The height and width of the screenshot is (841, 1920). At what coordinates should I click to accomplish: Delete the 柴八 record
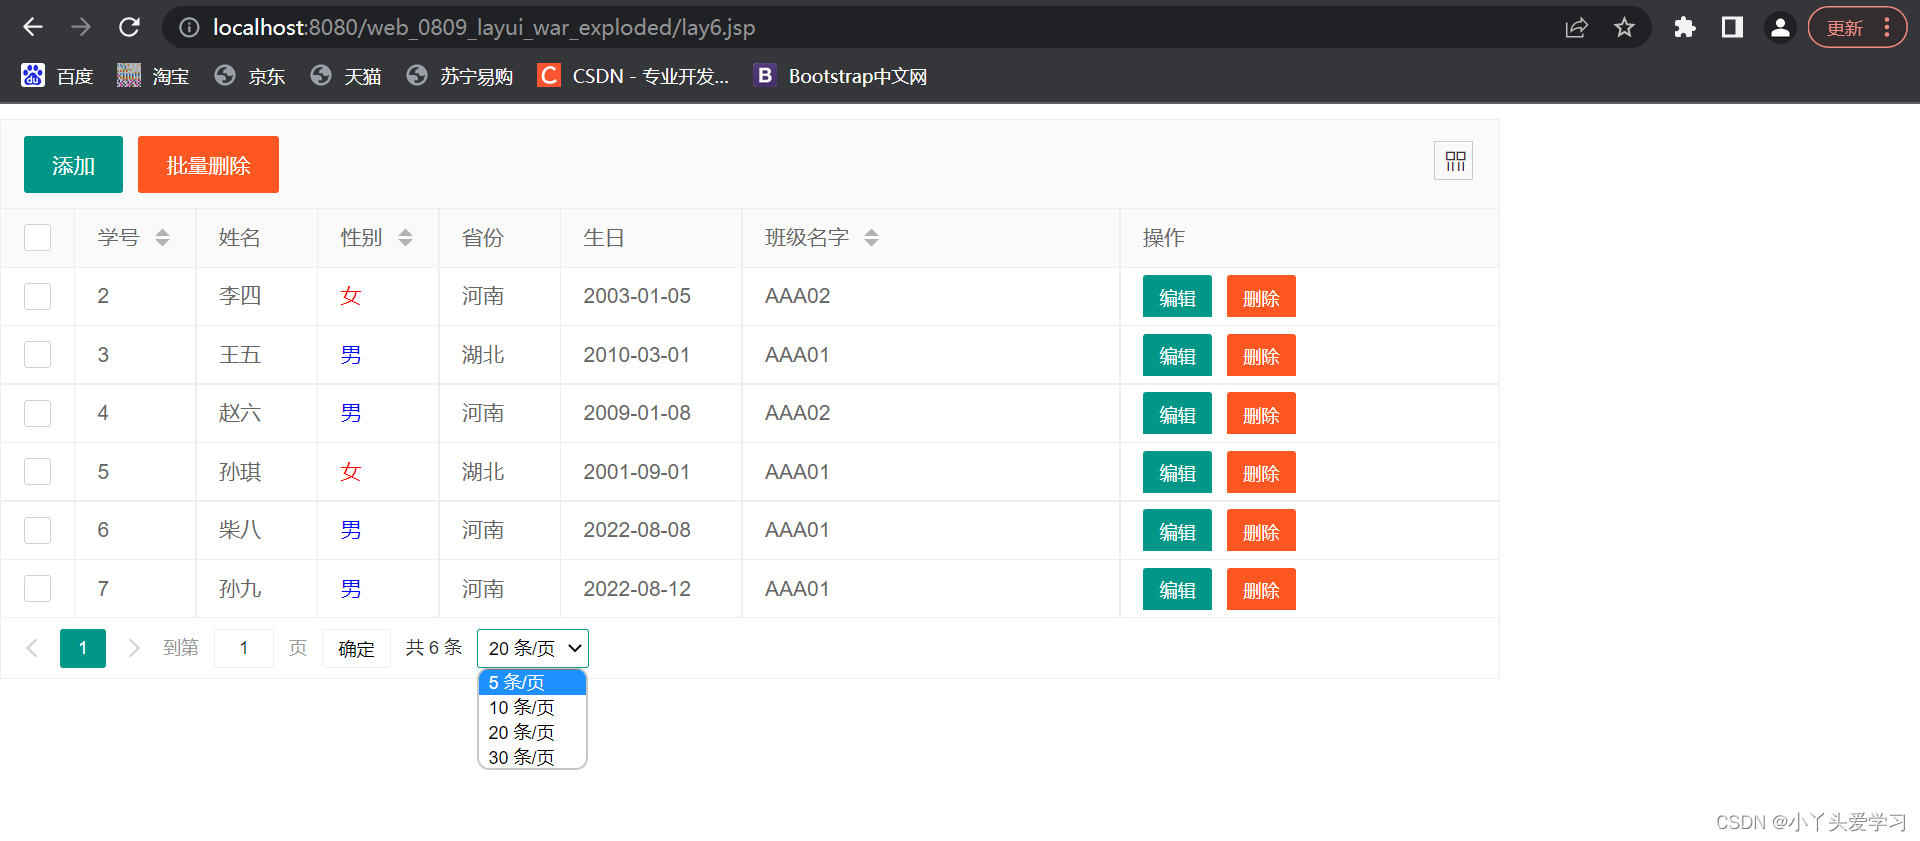1261,531
